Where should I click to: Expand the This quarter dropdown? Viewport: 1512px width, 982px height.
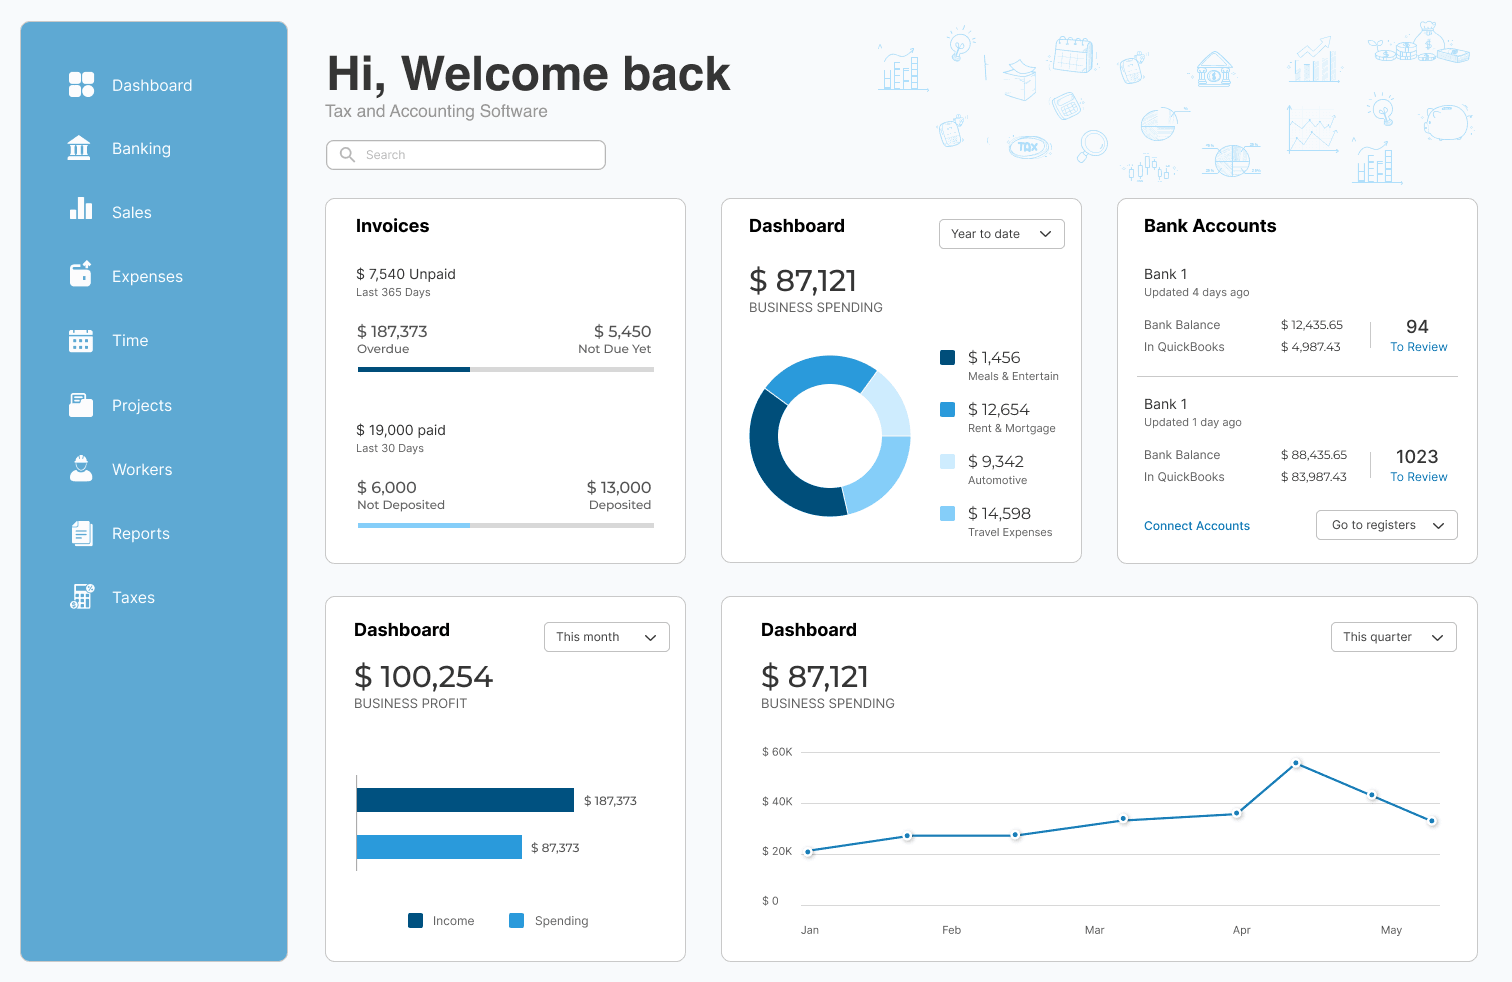pos(1393,637)
